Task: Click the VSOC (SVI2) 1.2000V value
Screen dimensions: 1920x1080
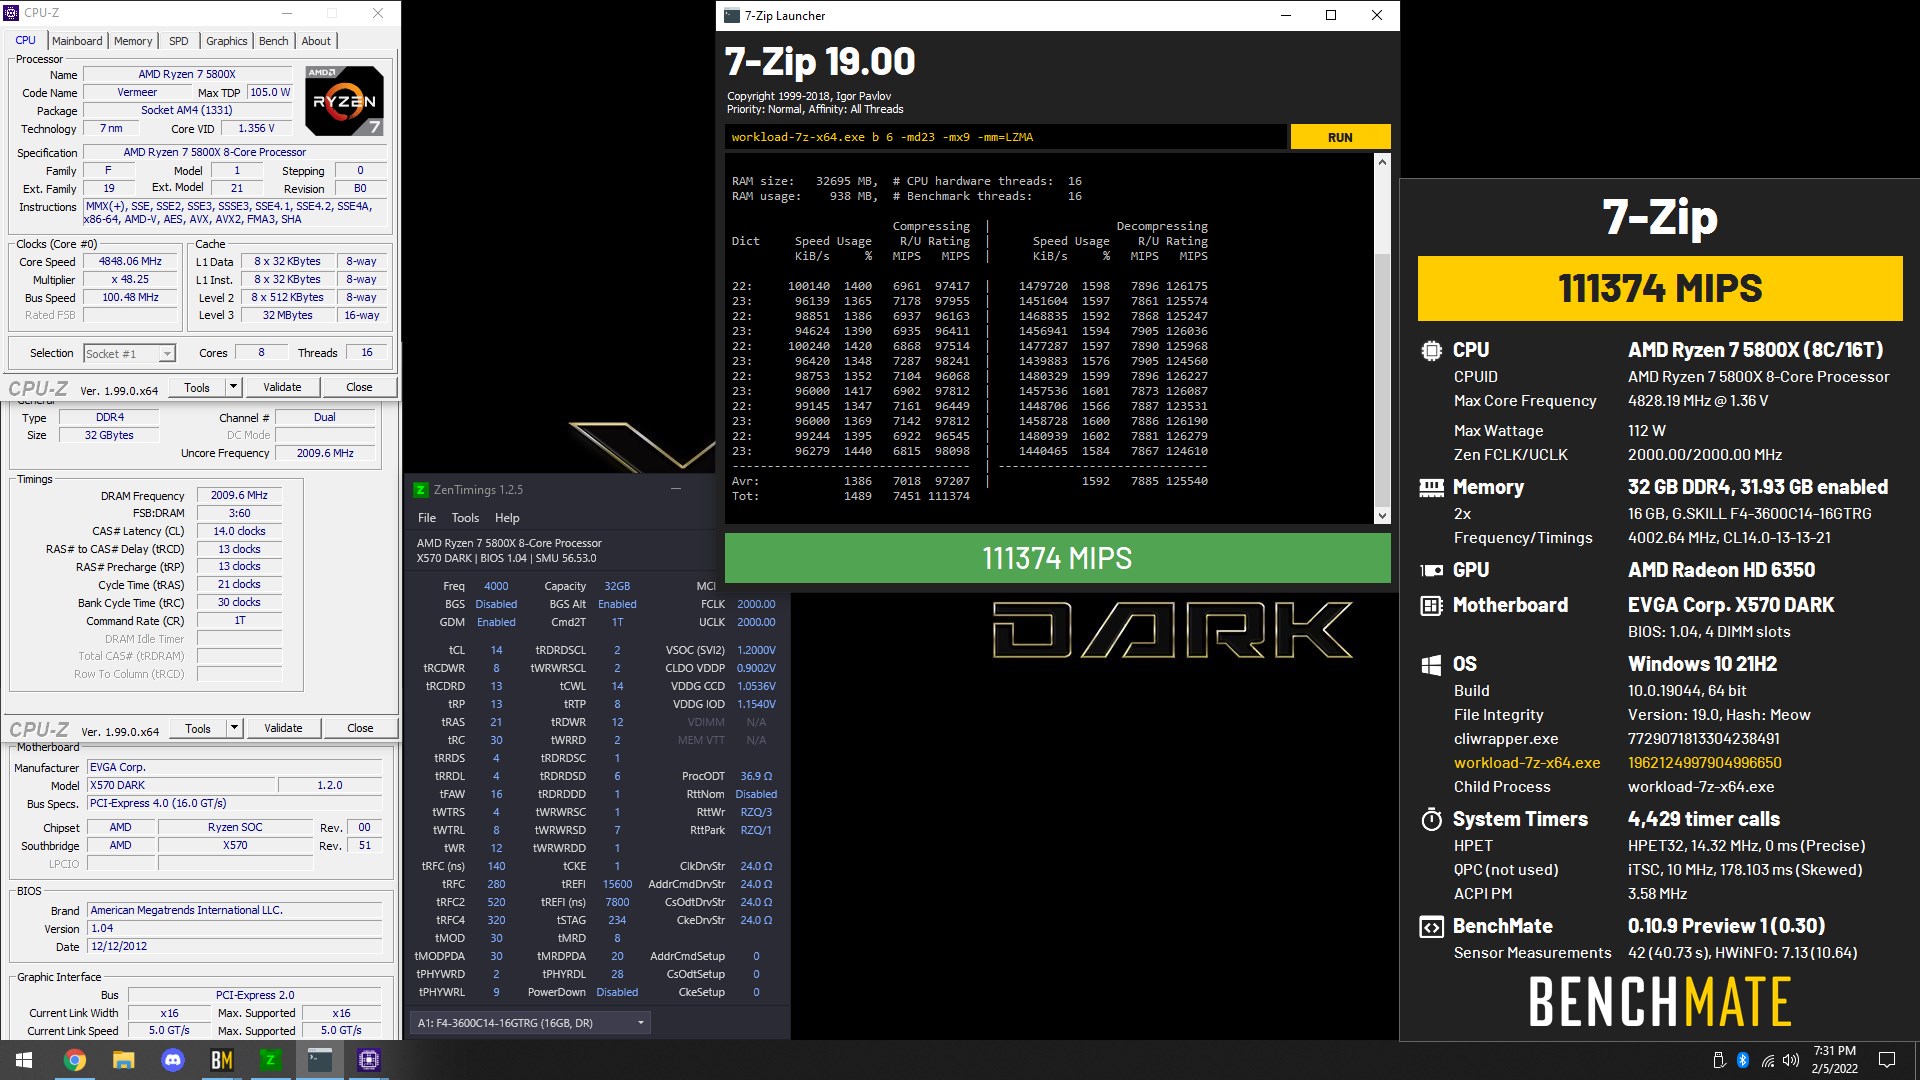Action: 756,650
